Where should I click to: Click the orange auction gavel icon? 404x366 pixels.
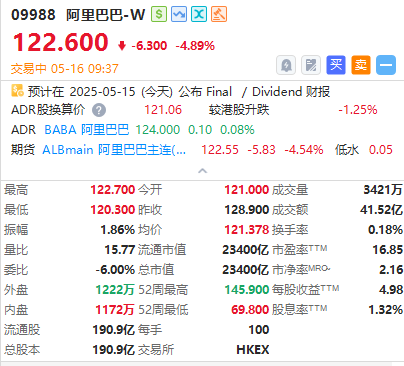point(219,14)
